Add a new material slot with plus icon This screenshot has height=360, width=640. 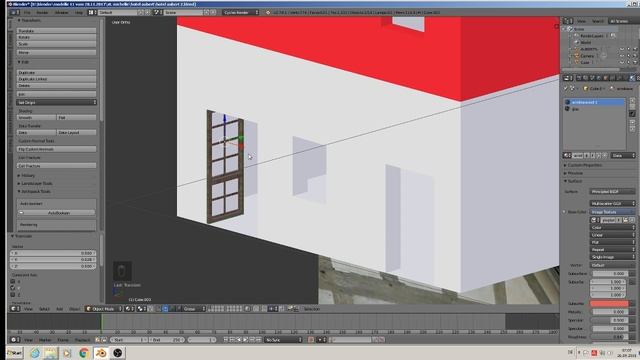coord(632,100)
